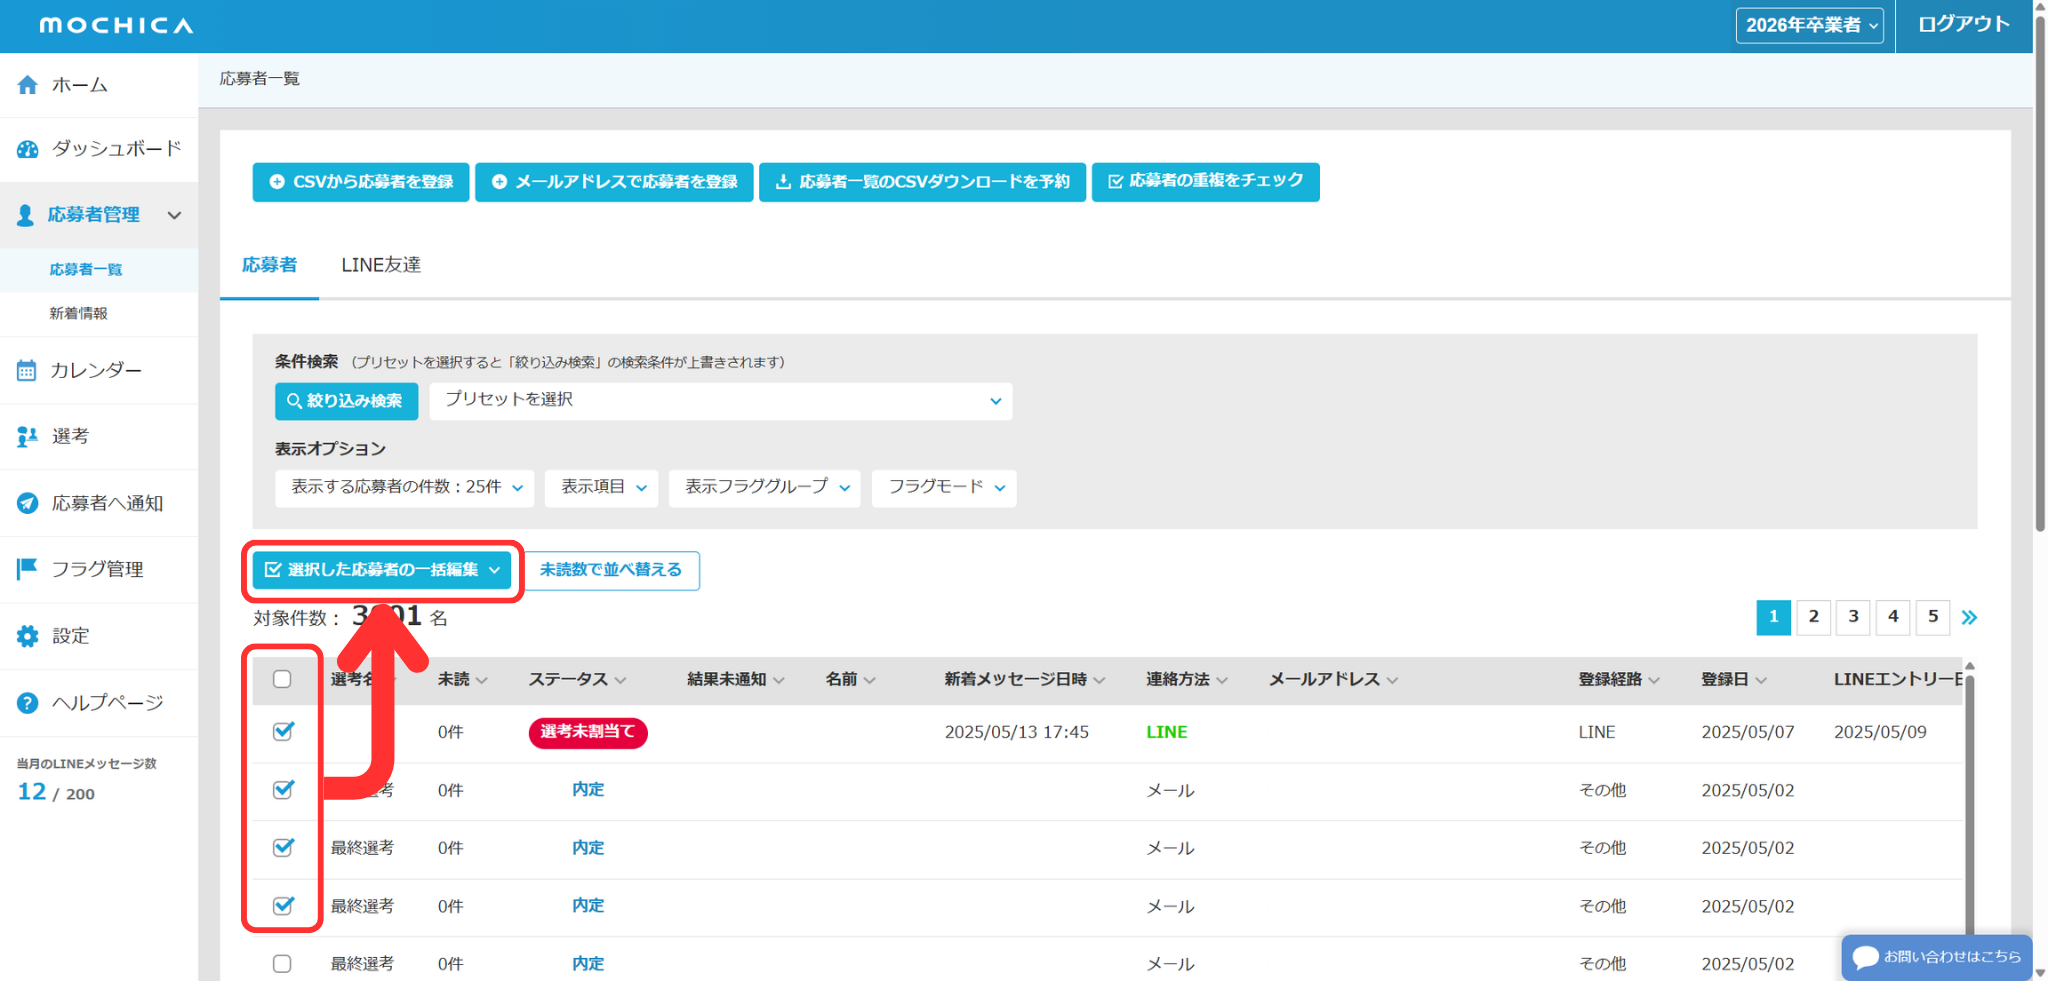Select 新着情報 in the sidebar submenu
2048x983 pixels.
click(x=79, y=314)
